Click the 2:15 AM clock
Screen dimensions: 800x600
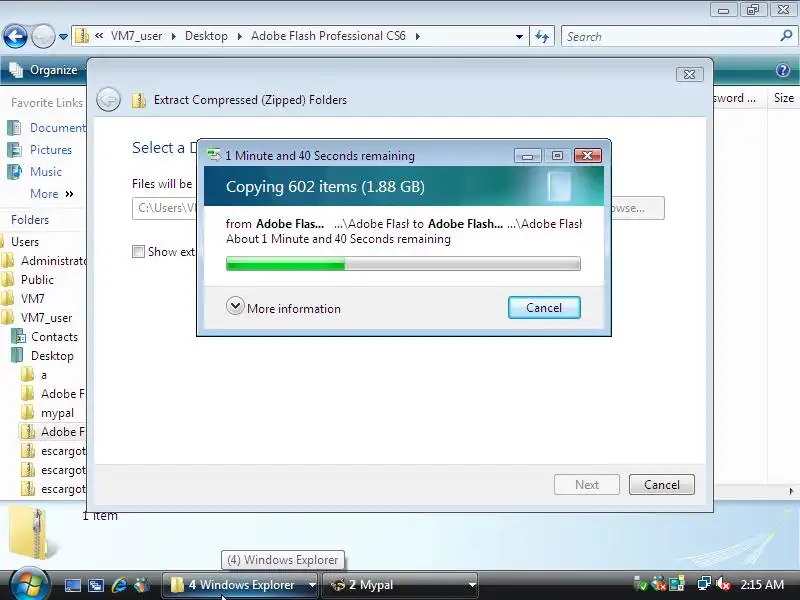pos(762,584)
